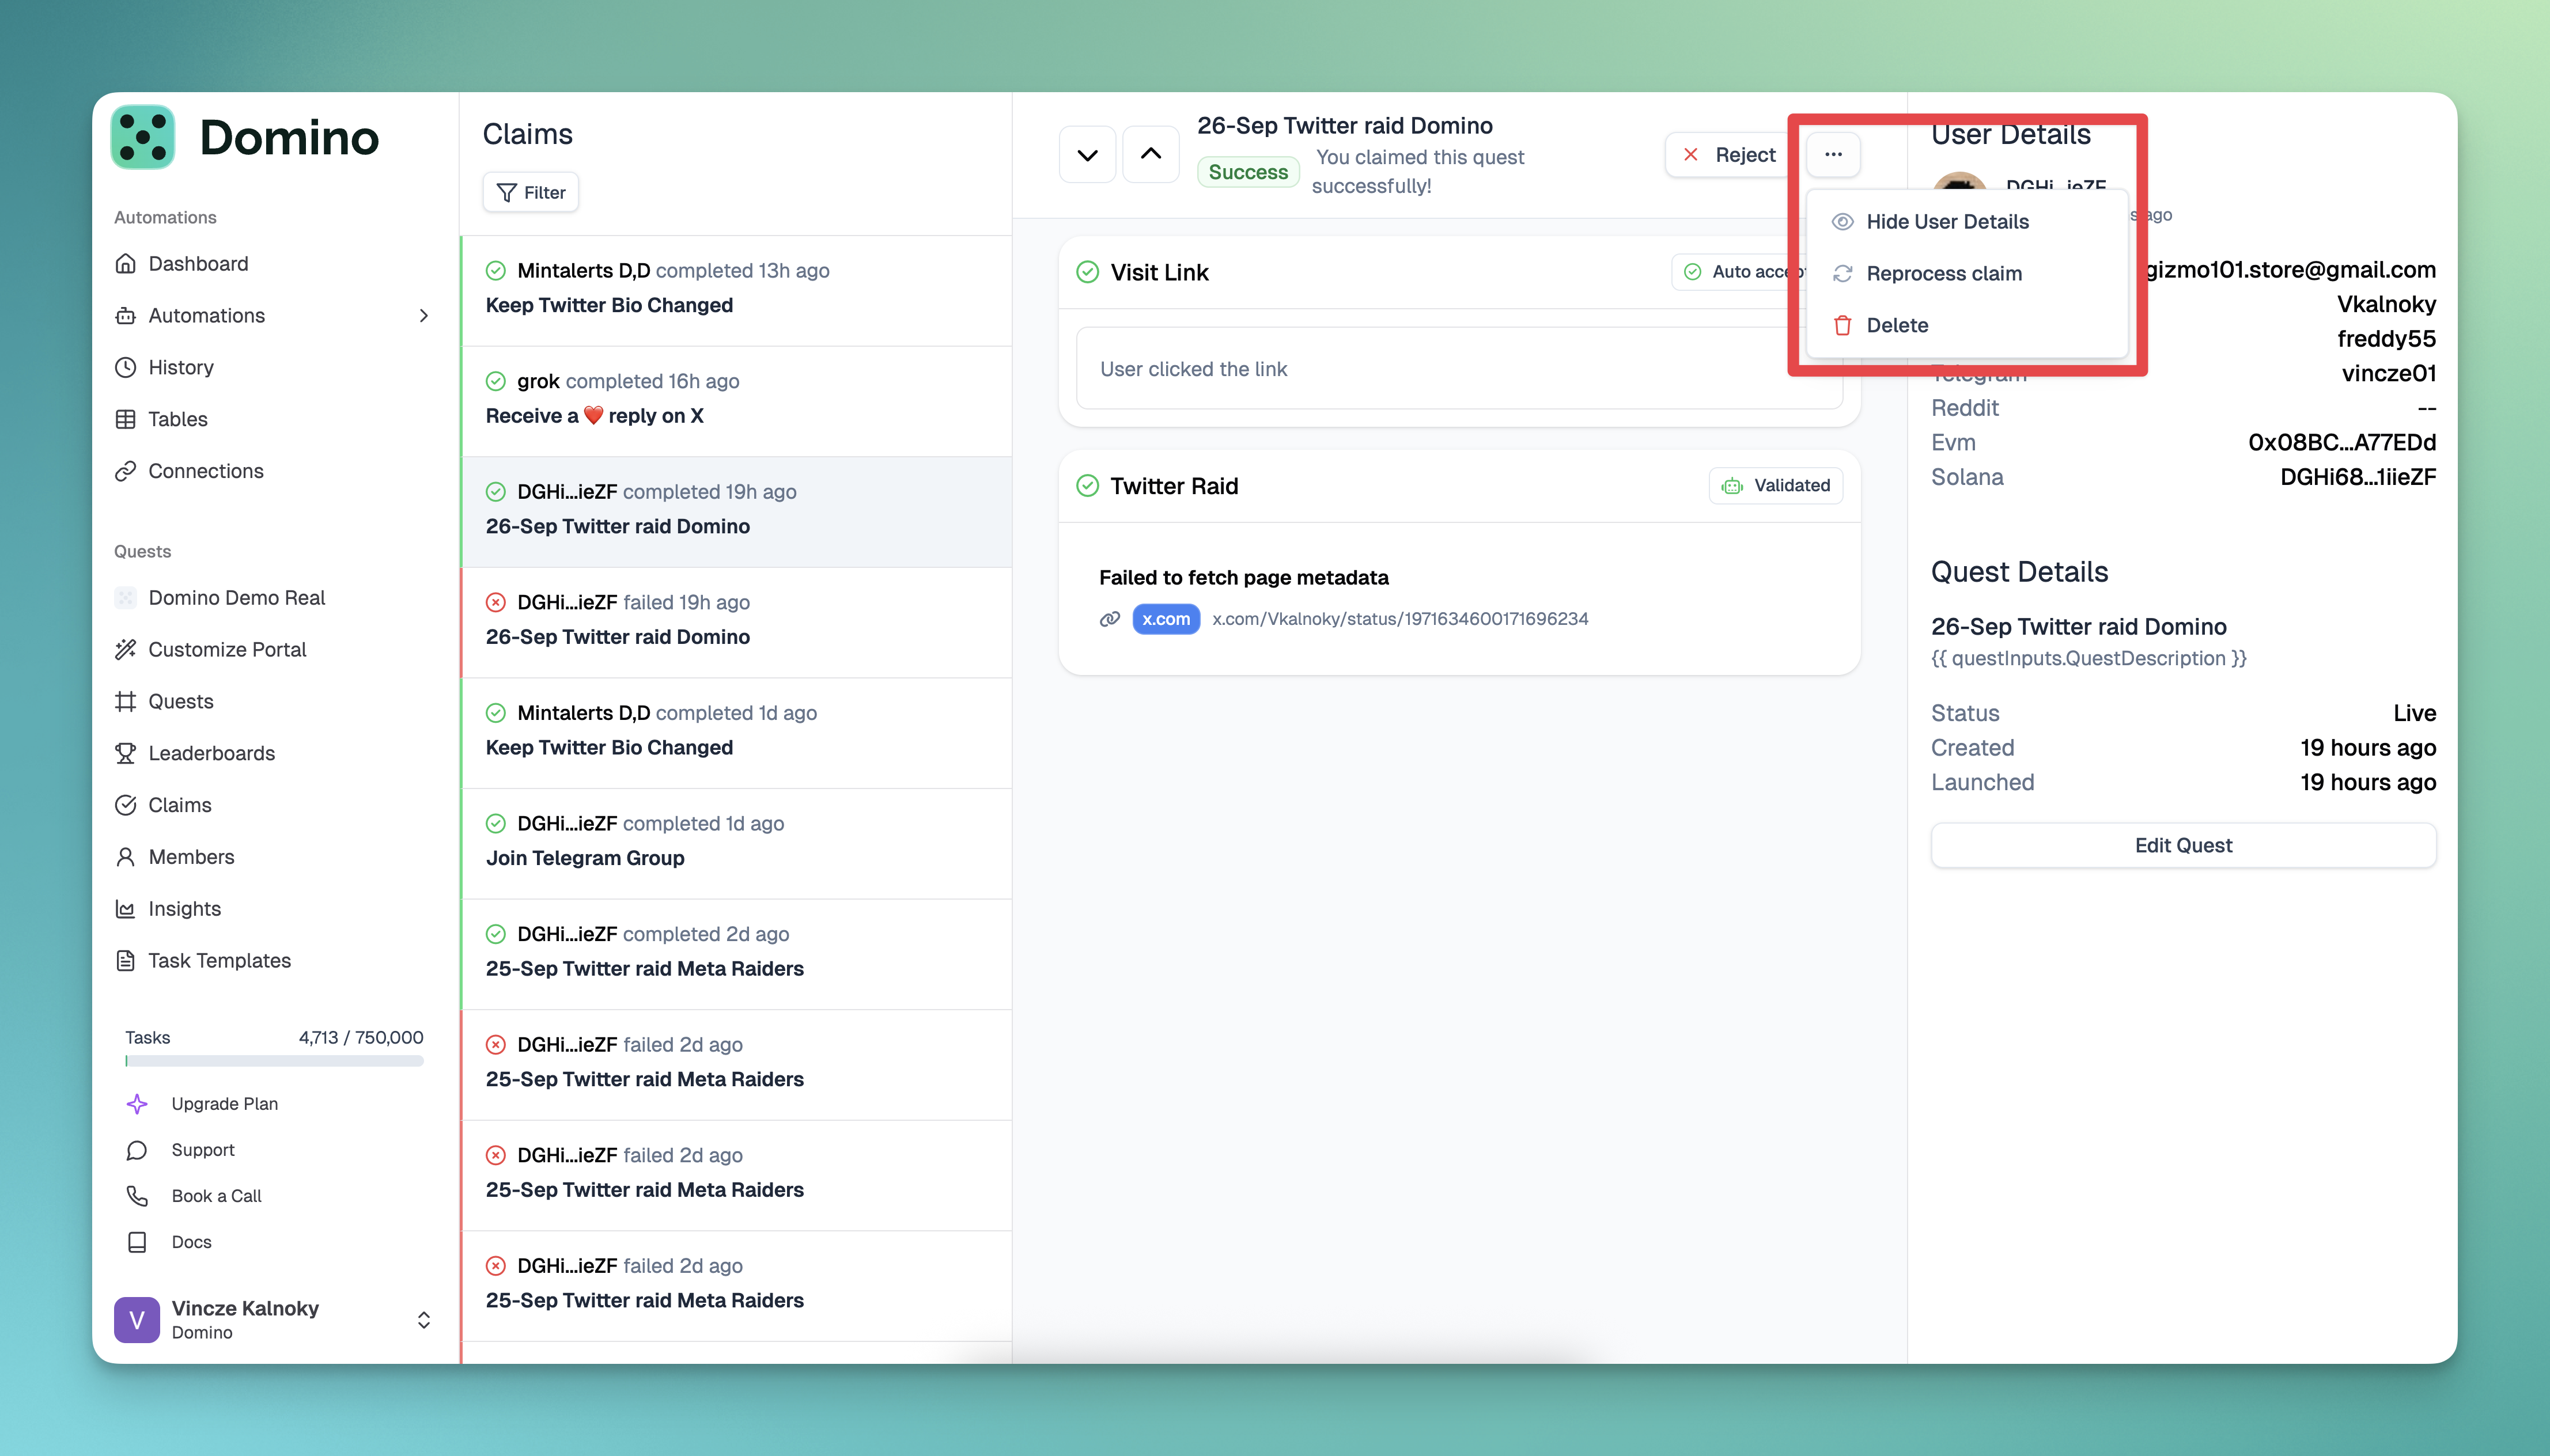Open the Filter for claims list
Viewport: 2550px width, 1456px height.
531,192
